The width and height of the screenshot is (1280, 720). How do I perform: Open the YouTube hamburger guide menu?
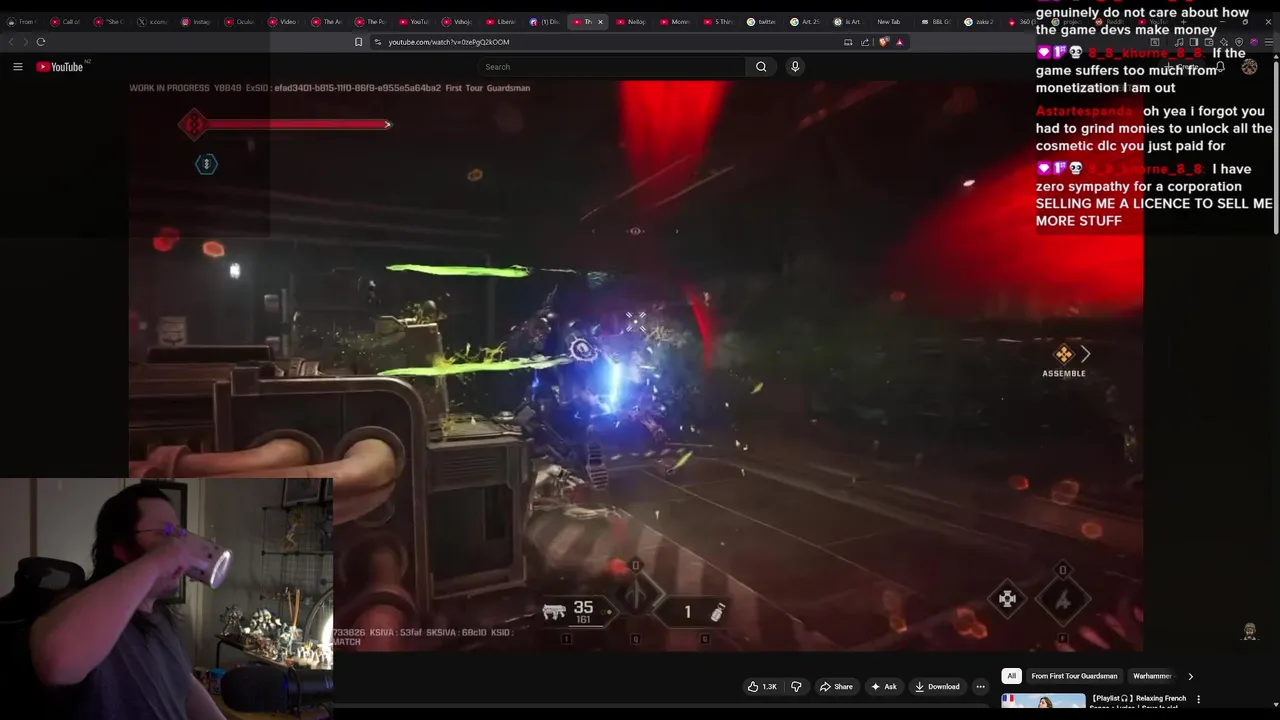point(17,67)
